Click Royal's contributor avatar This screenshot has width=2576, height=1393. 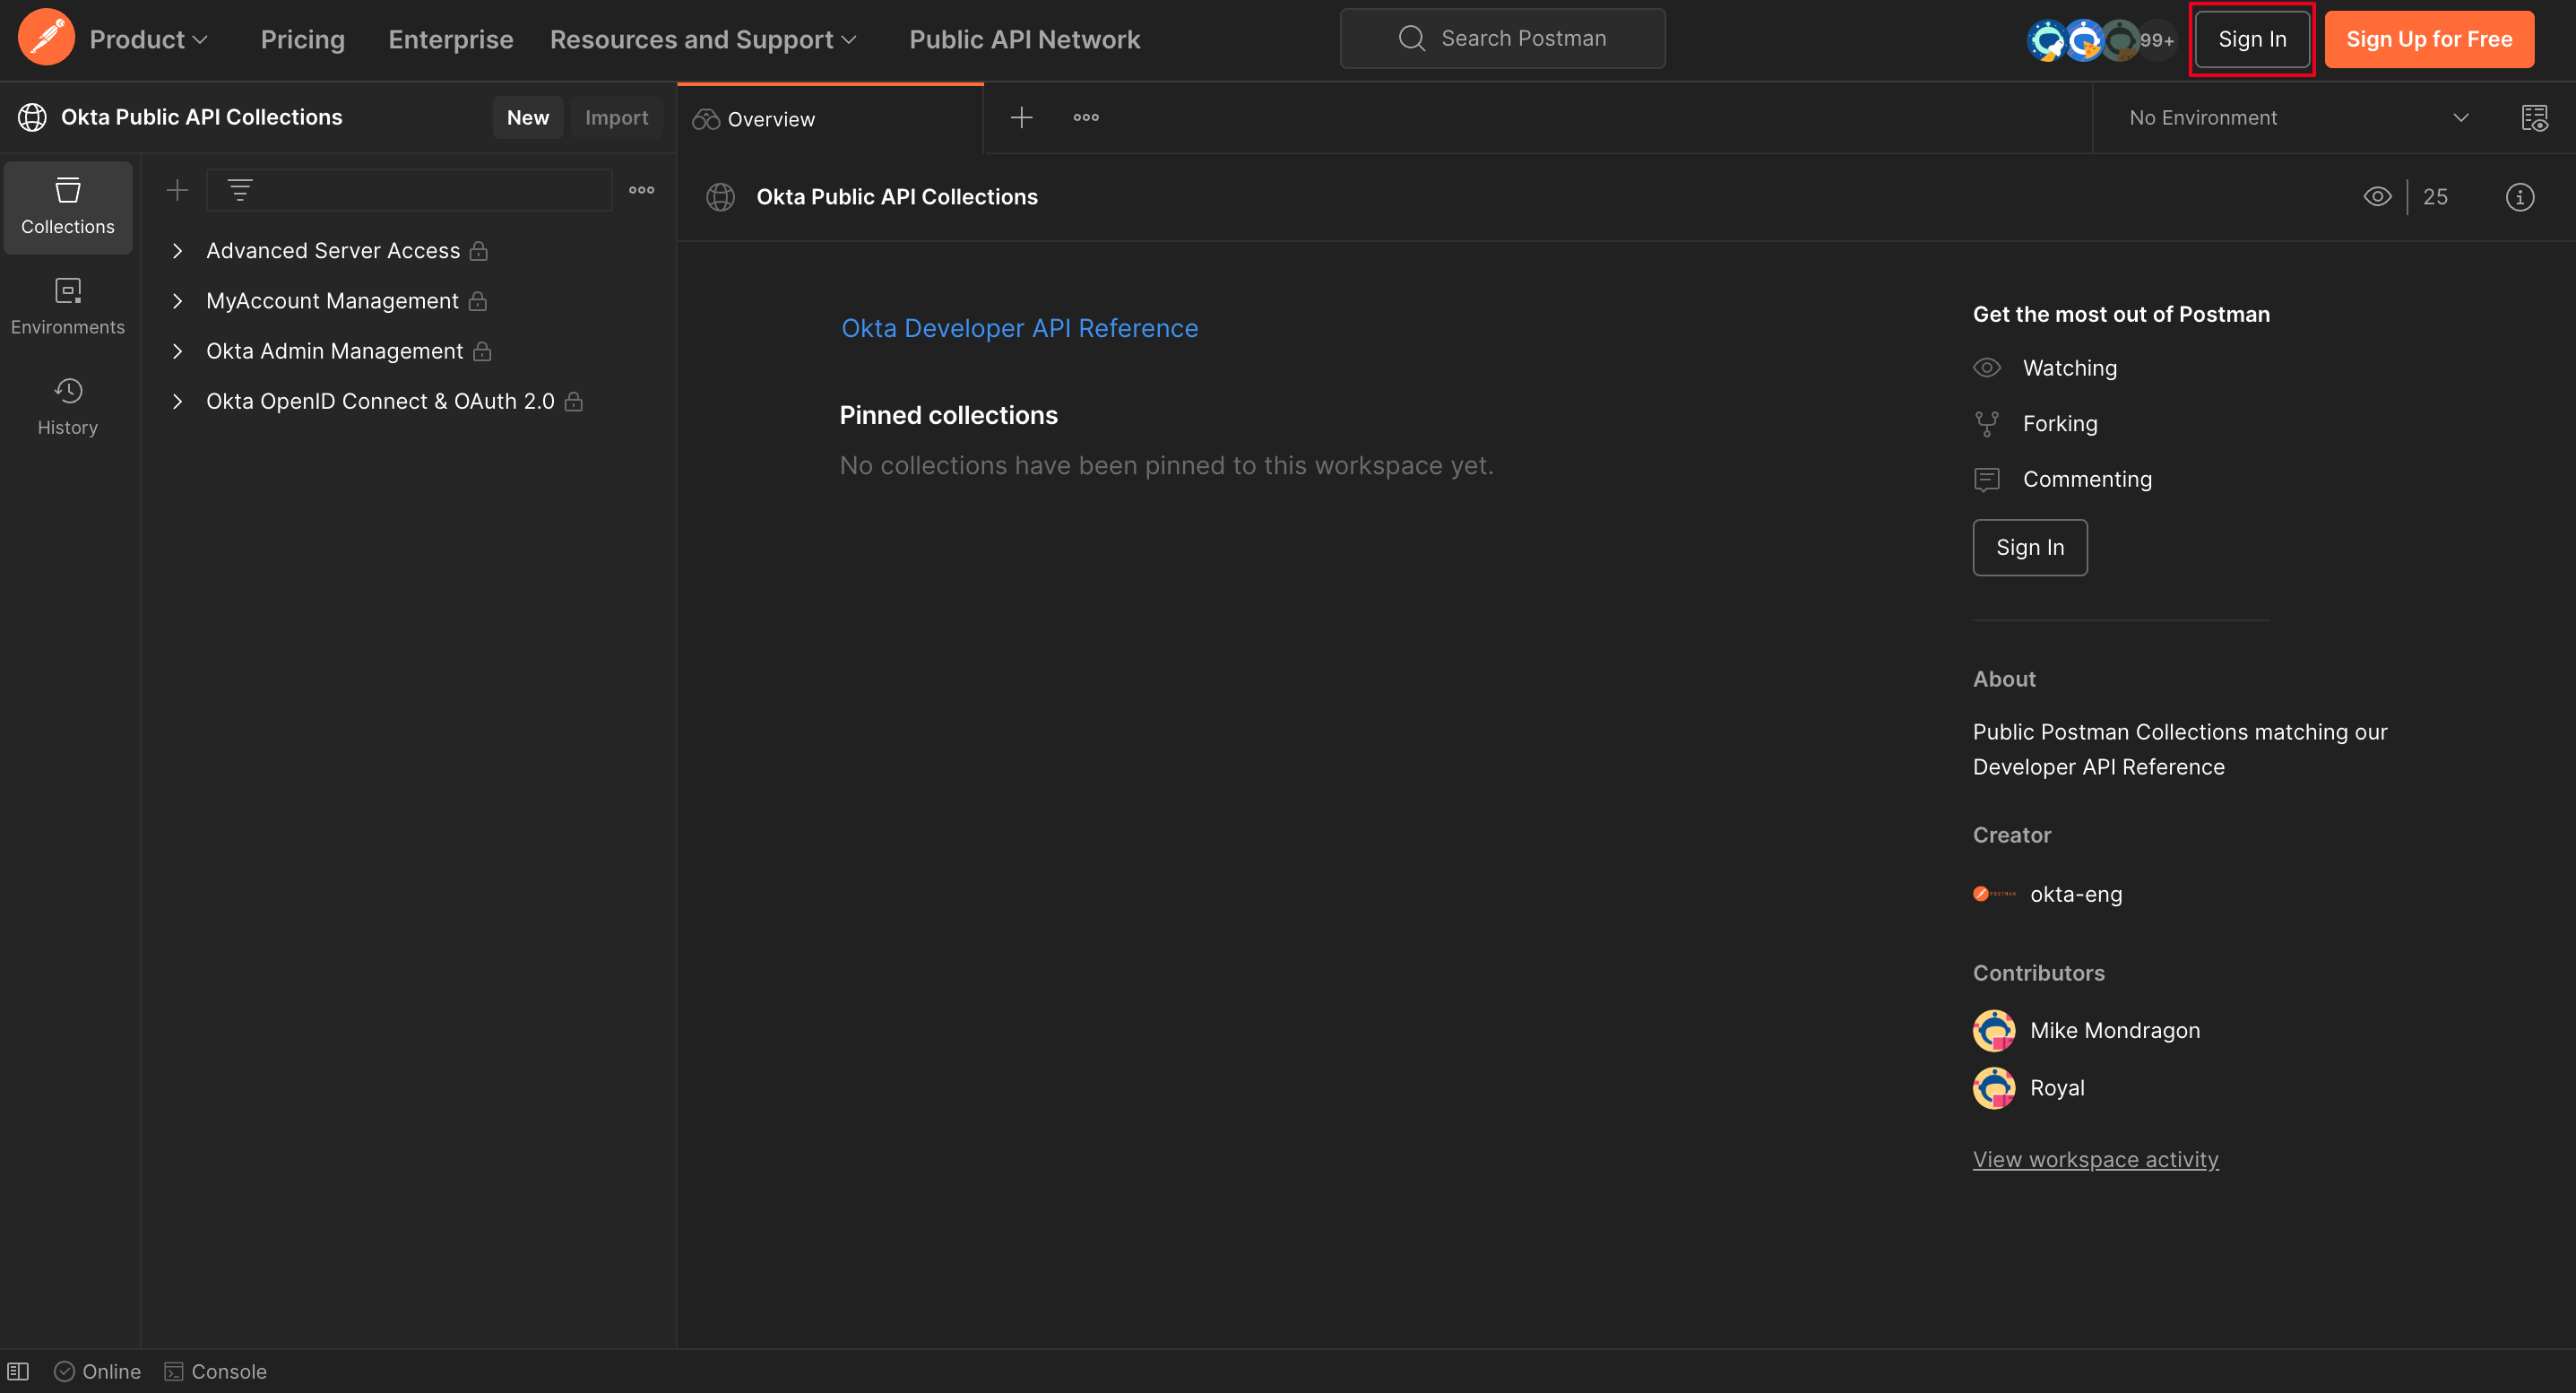click(x=1993, y=1088)
